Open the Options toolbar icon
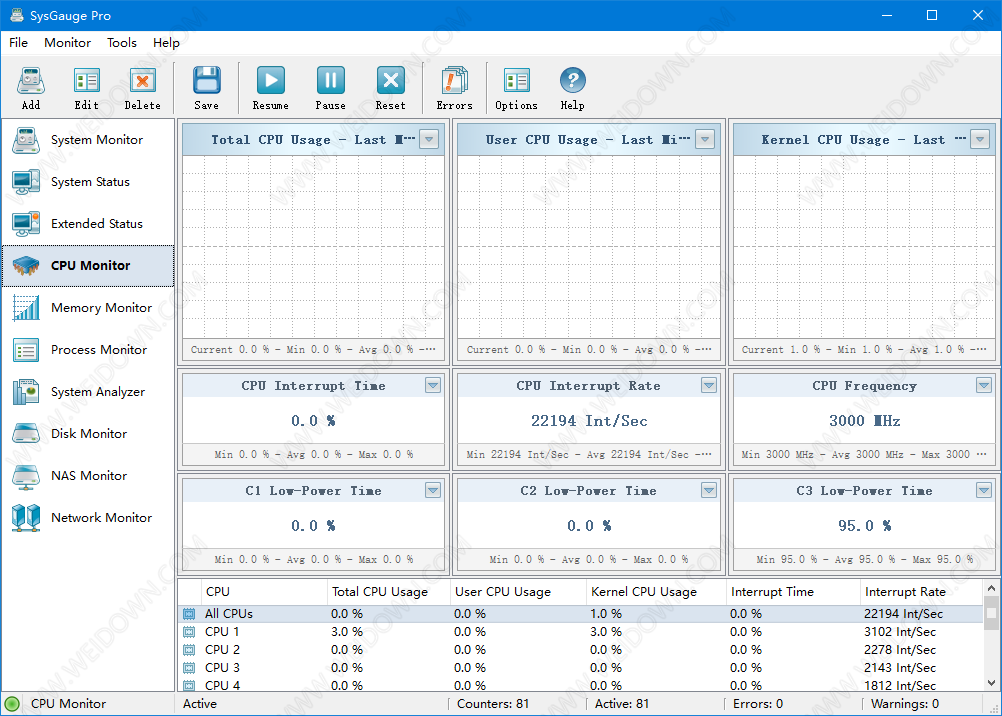Screen dimensions: 1002x716 pos(516,81)
